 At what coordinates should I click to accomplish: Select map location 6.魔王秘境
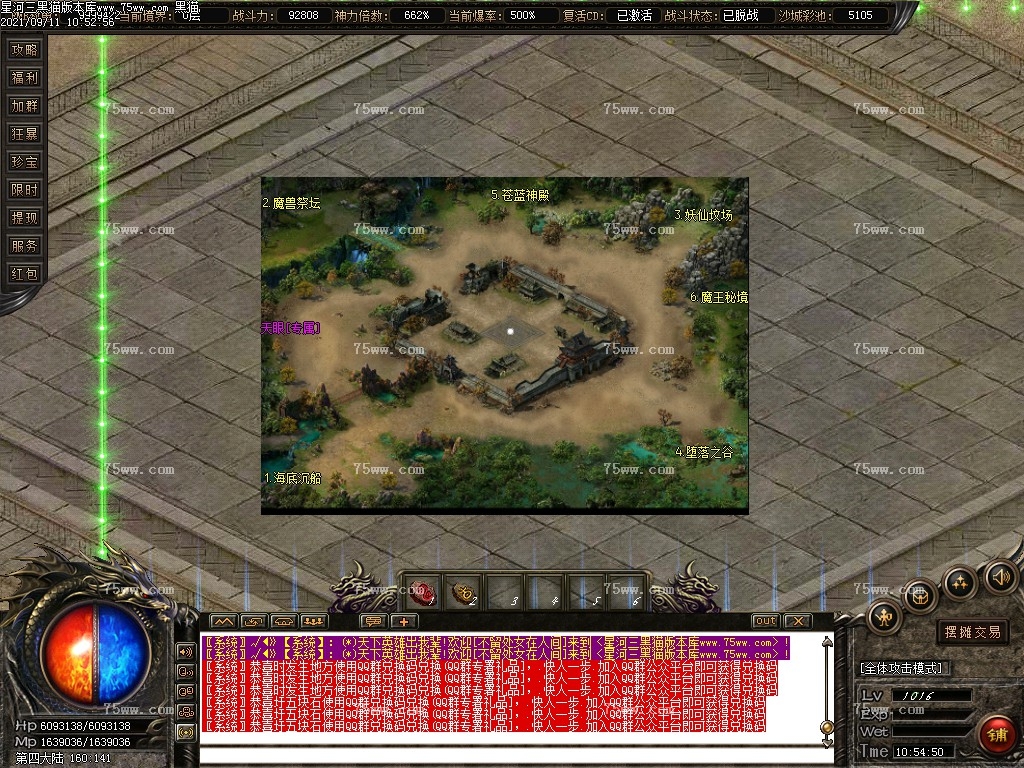click(x=719, y=297)
